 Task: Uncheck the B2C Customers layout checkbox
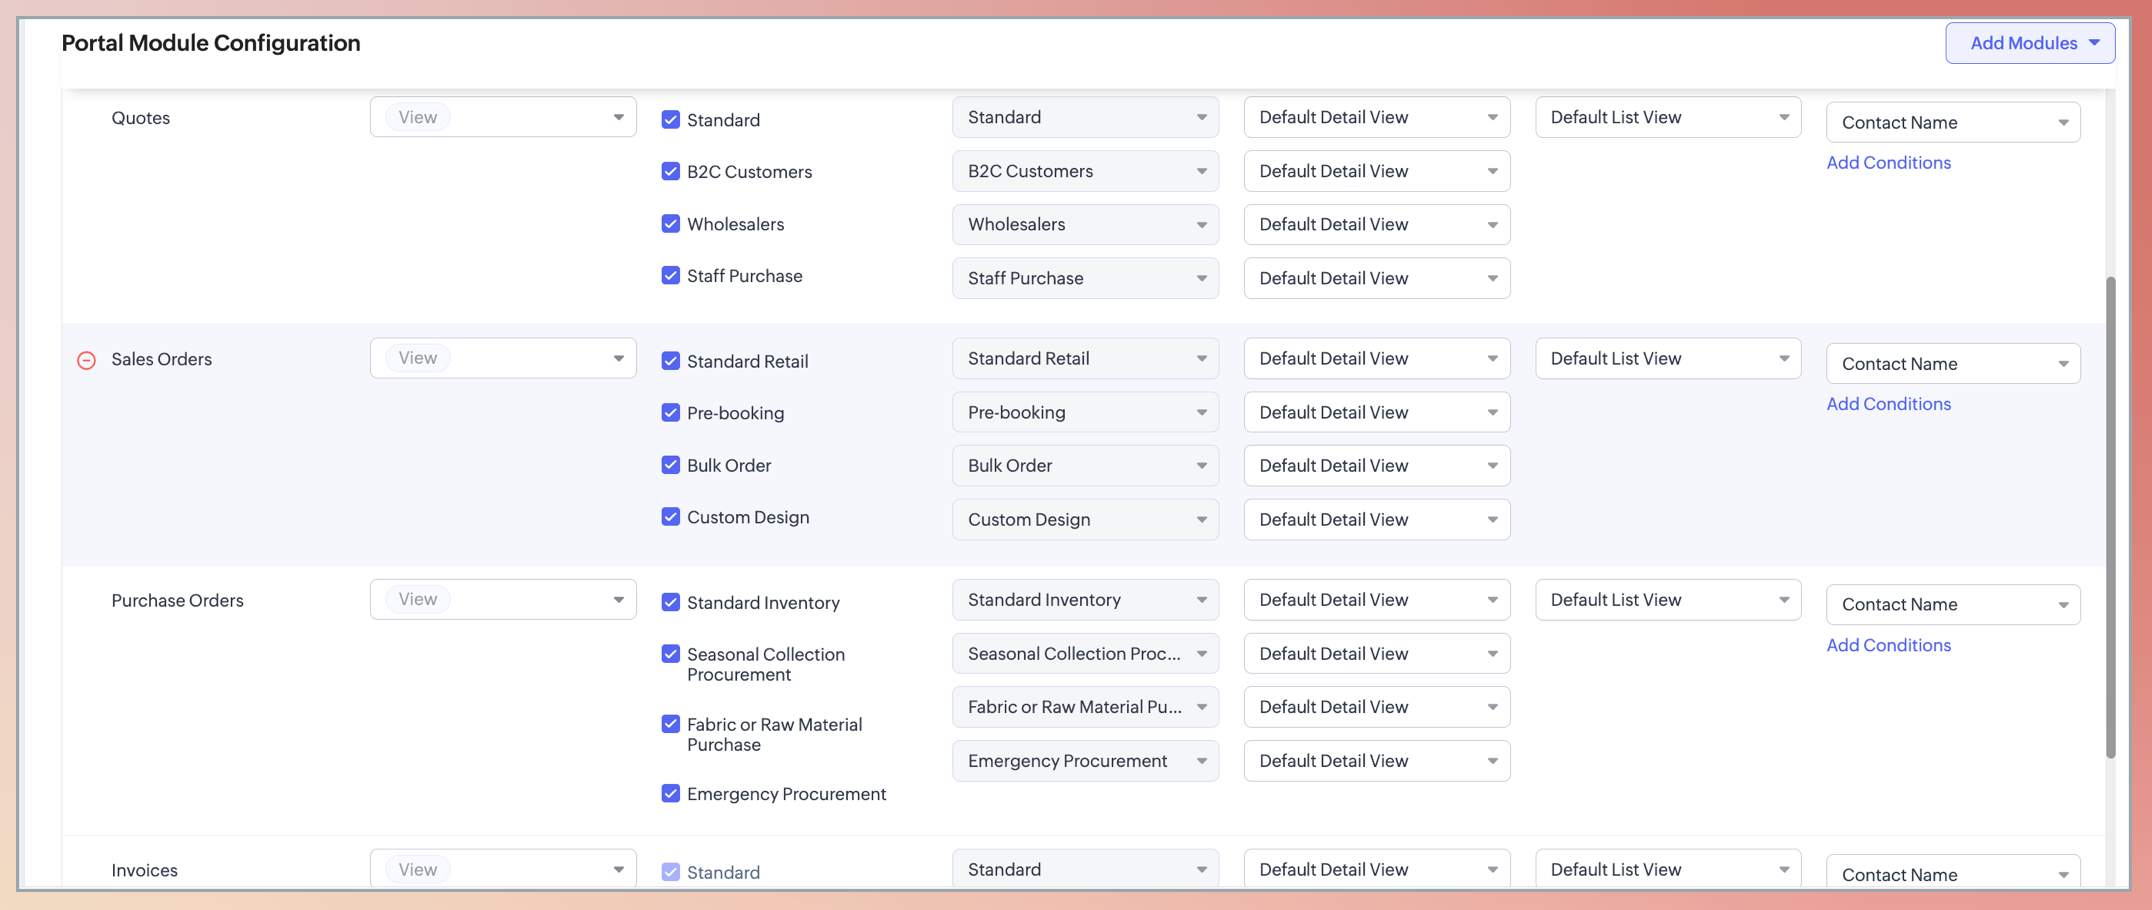pos(670,172)
